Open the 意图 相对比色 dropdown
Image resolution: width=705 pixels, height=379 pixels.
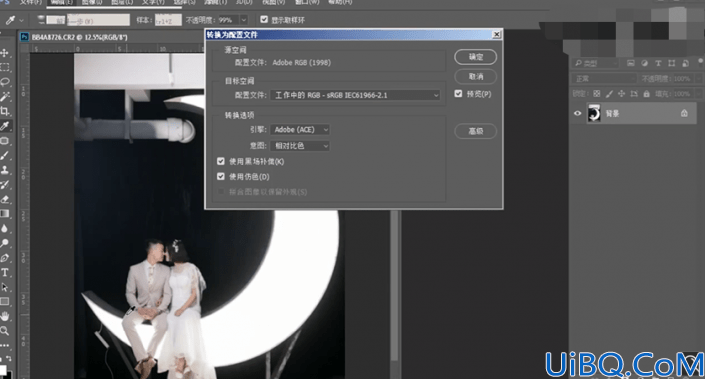[300, 146]
